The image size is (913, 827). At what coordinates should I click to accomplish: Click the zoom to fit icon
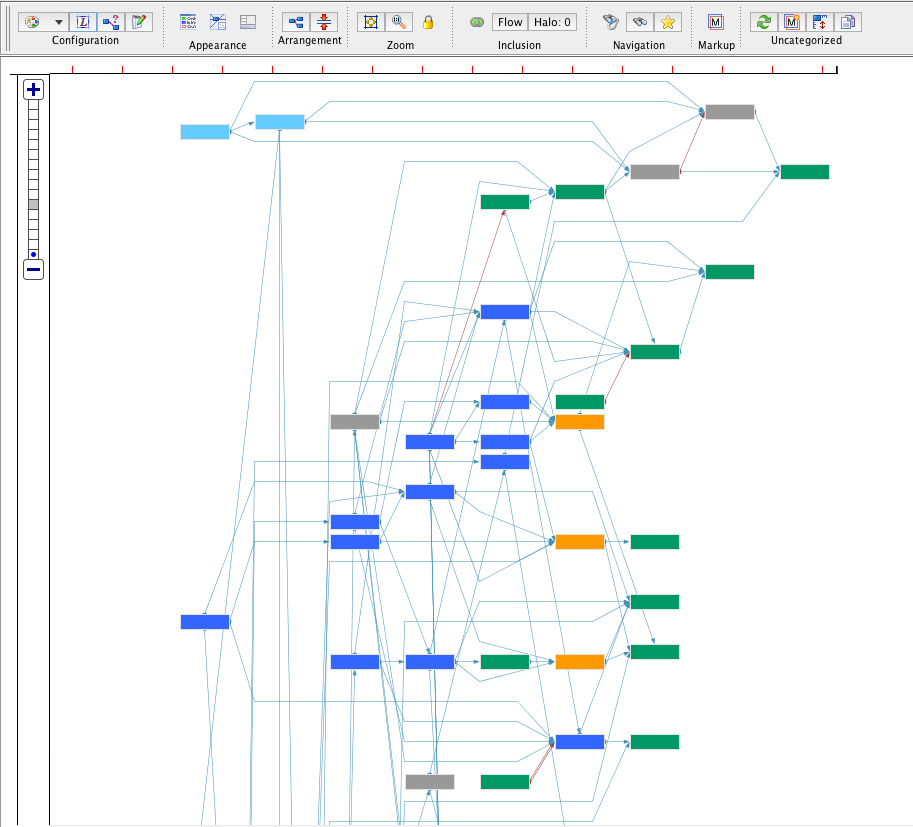coord(371,22)
